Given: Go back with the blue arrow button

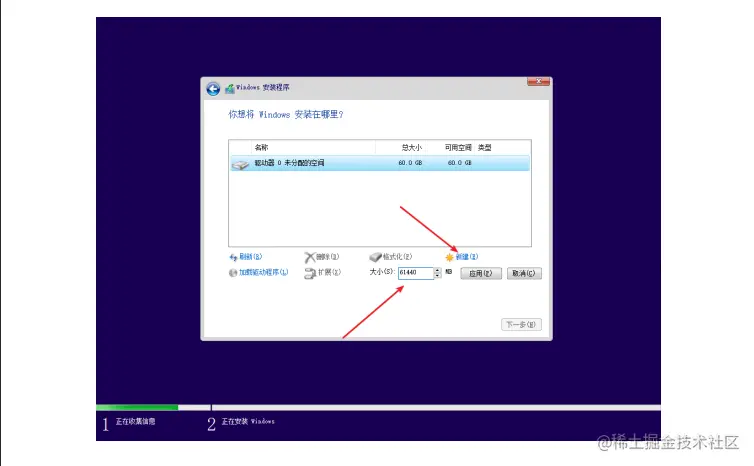Looking at the screenshot, I should (213, 88).
